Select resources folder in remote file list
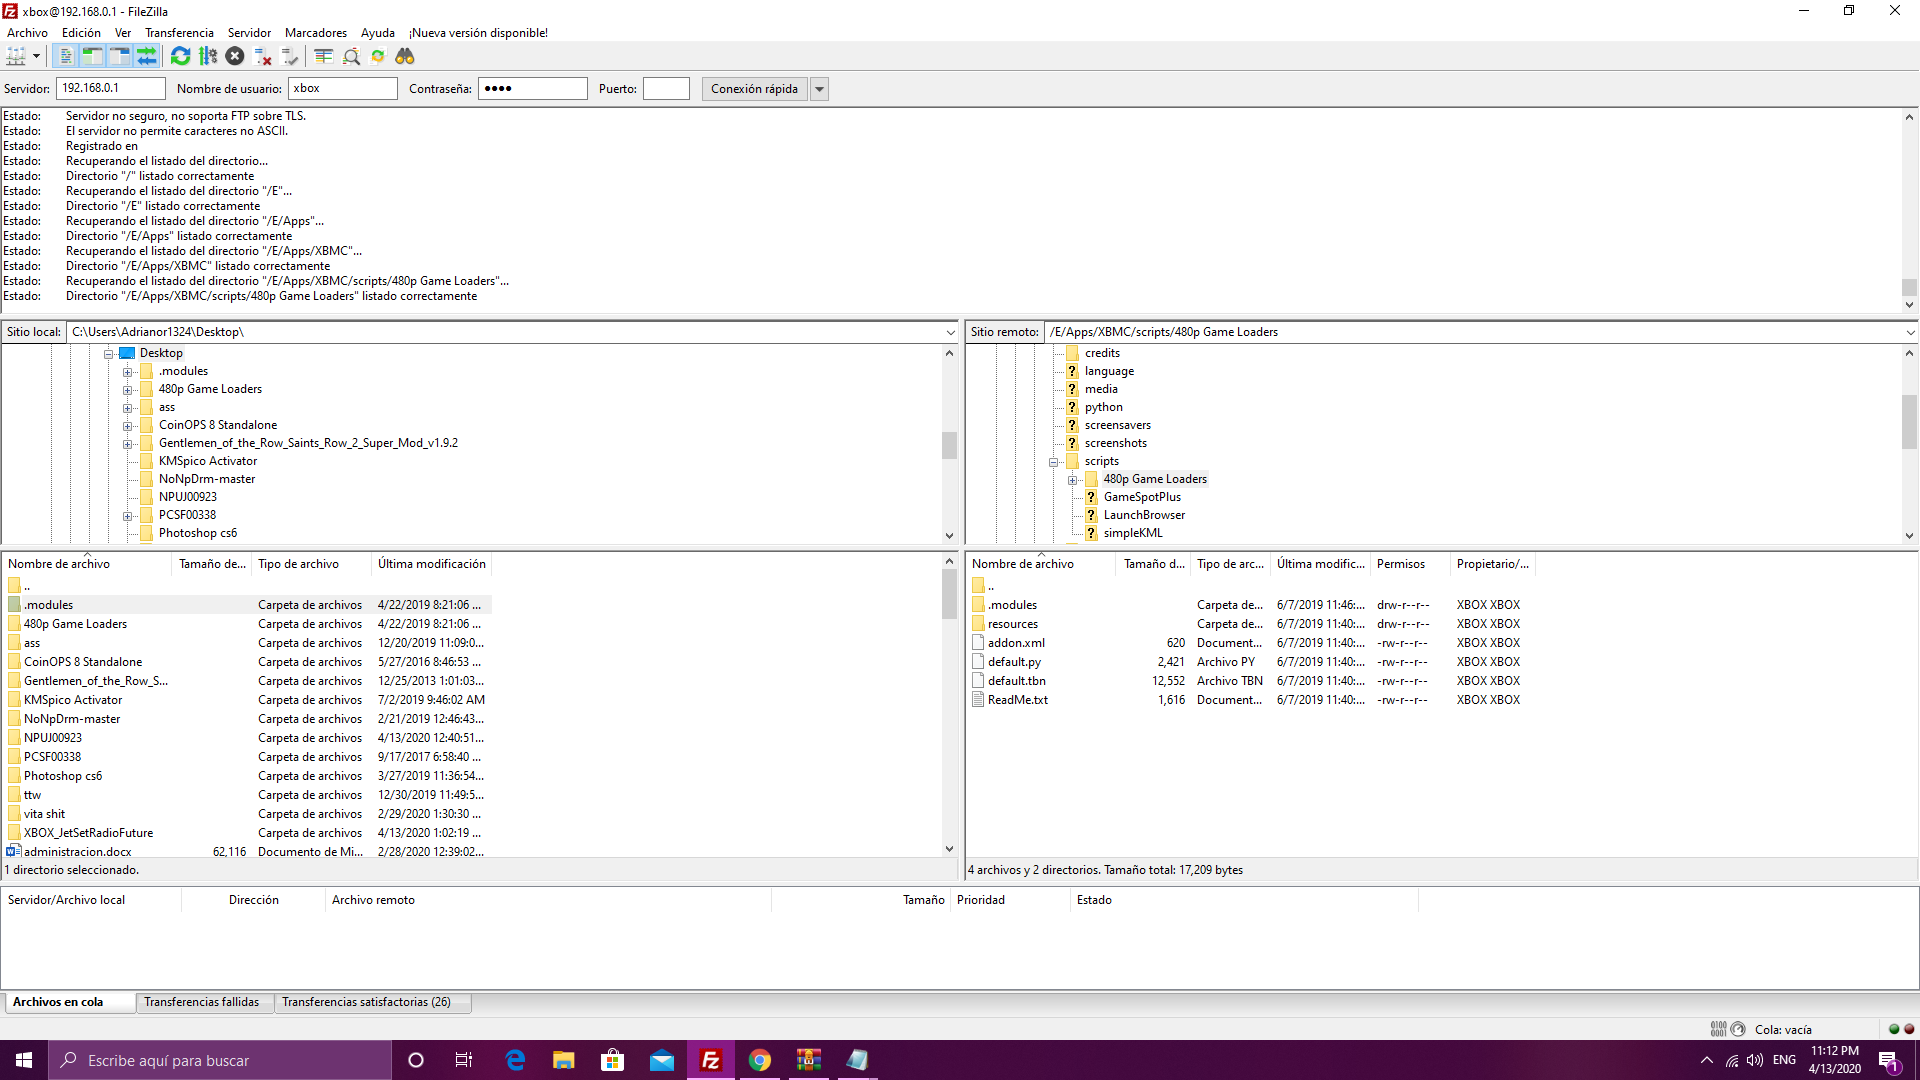 (x=1012, y=624)
